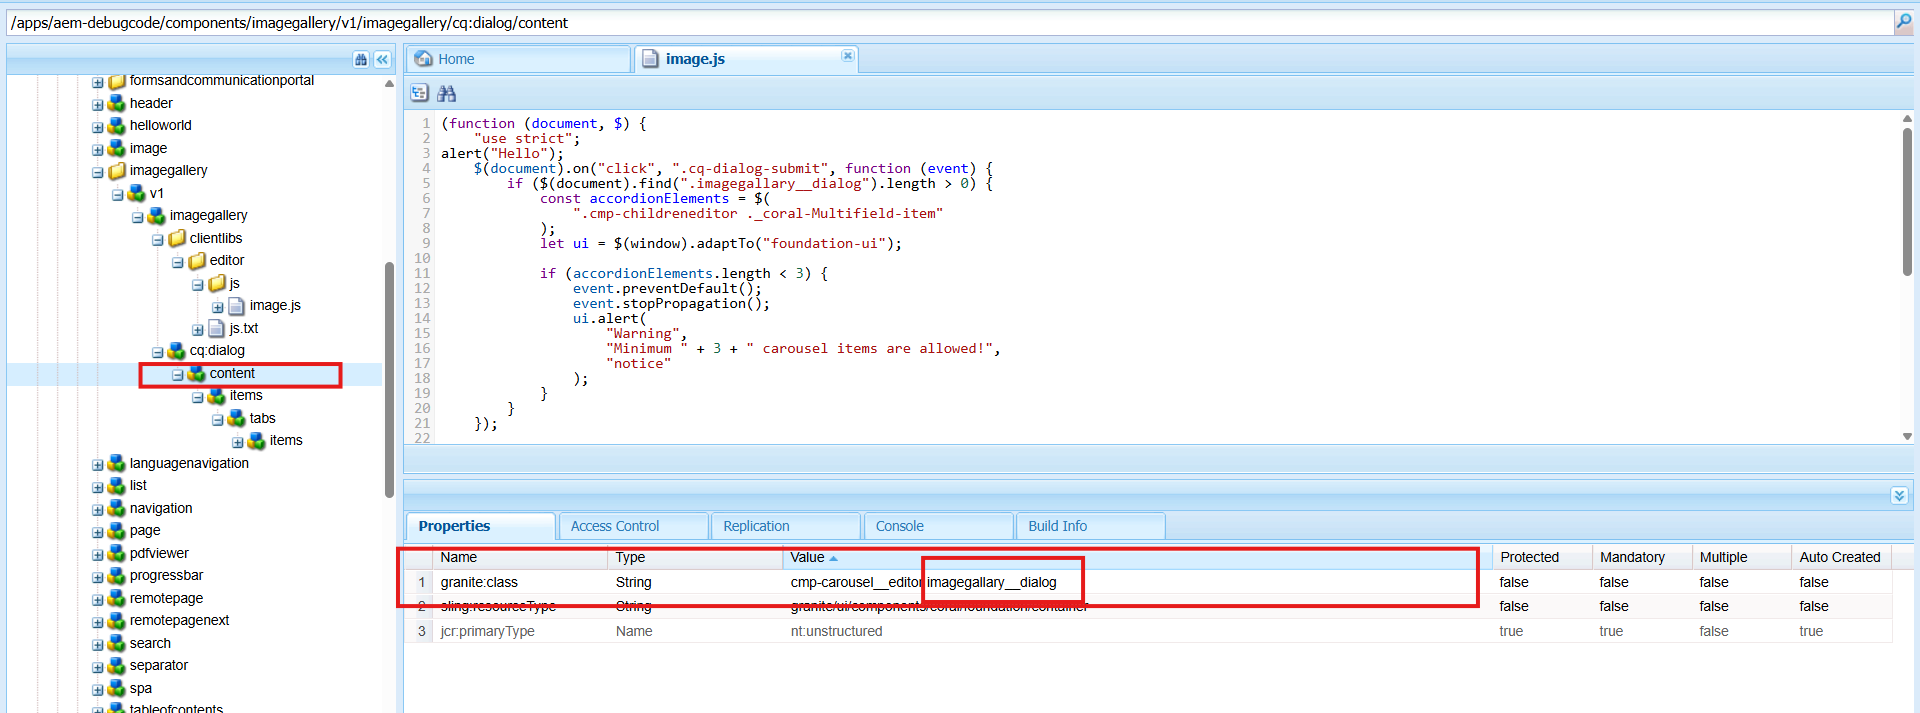Expand the helloworld component node
1920x713 pixels.
pyautogui.click(x=98, y=127)
